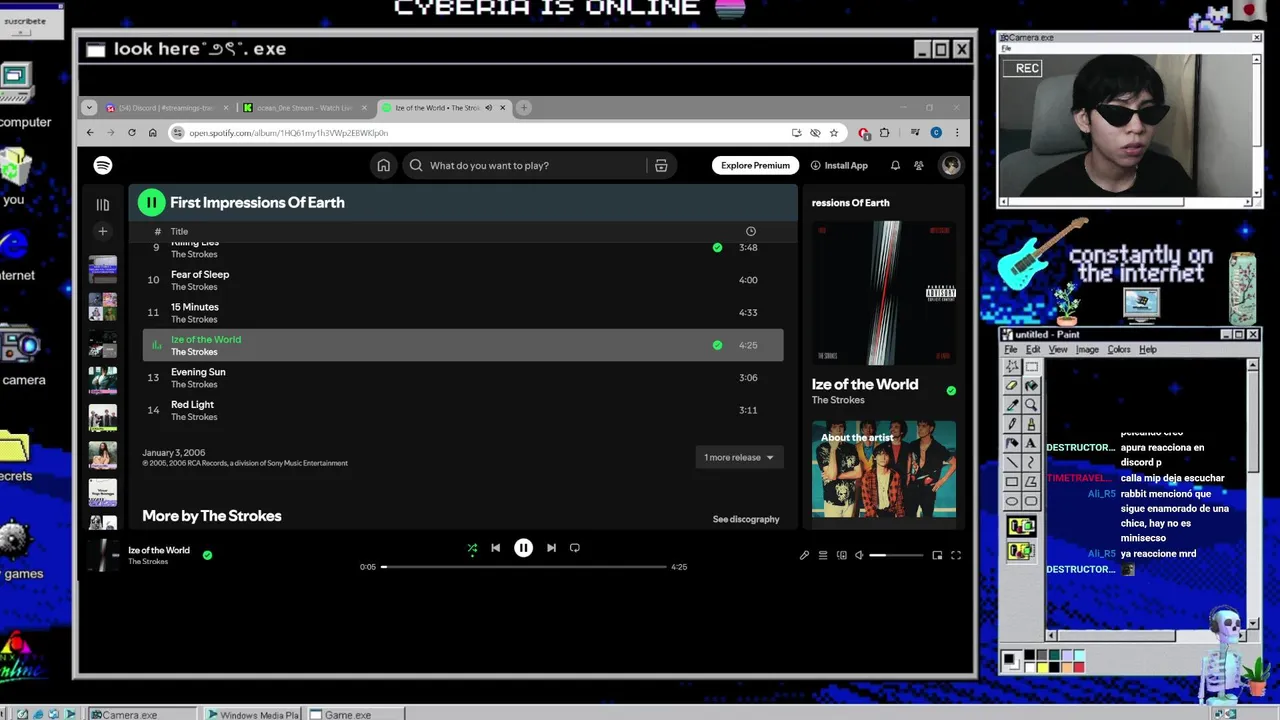This screenshot has width=1280, height=720.
Task: Open Paint Colors menu
Action: pos(1119,350)
